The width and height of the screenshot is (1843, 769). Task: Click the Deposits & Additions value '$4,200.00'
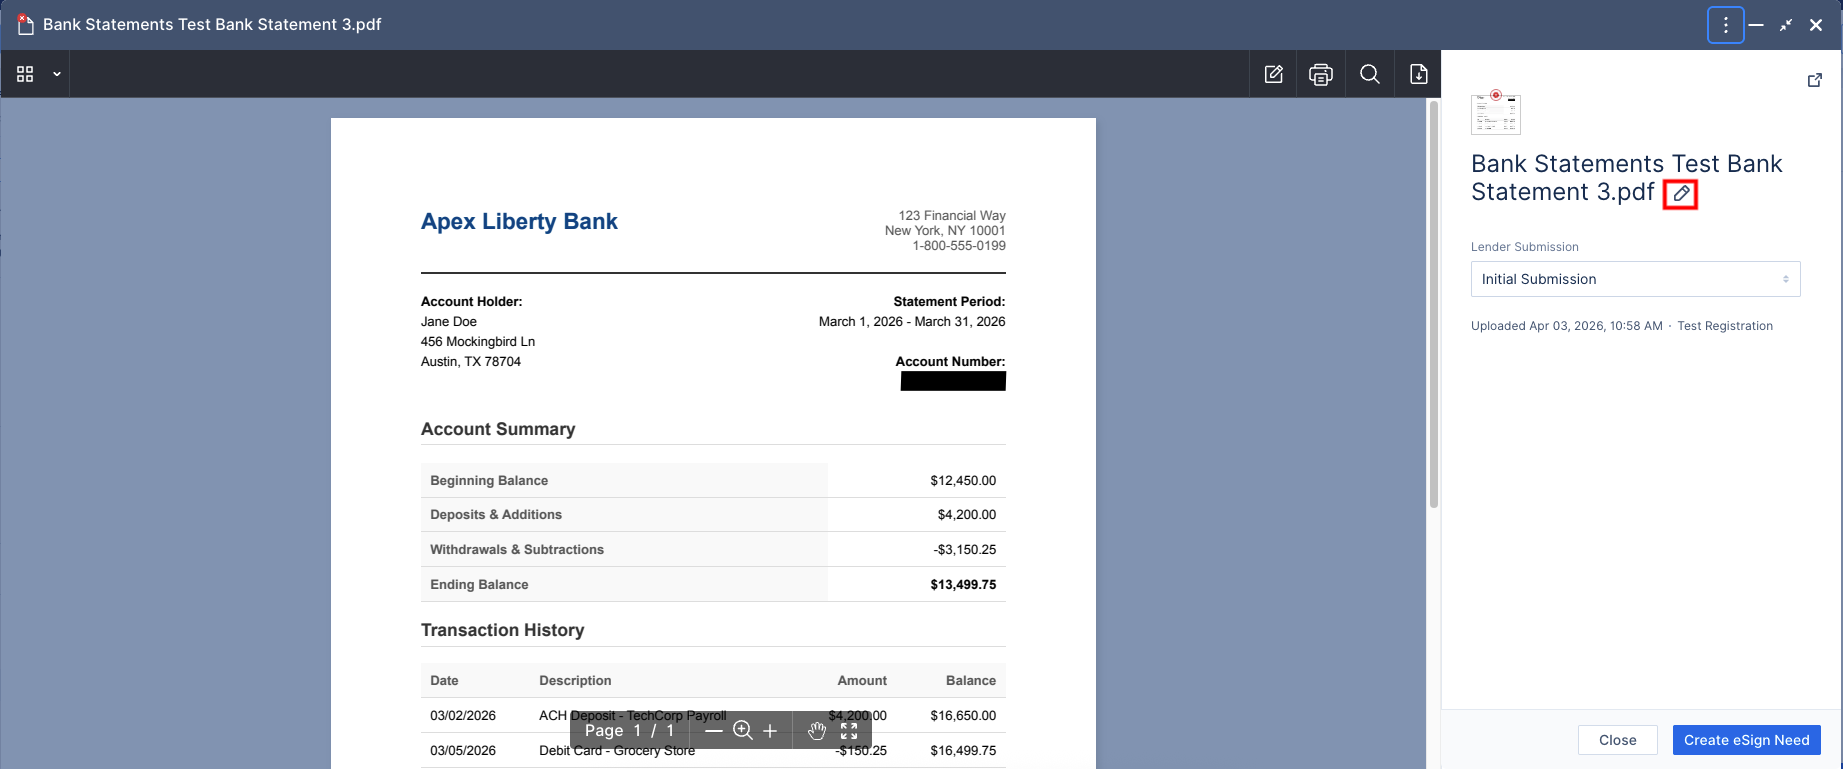[x=967, y=515]
